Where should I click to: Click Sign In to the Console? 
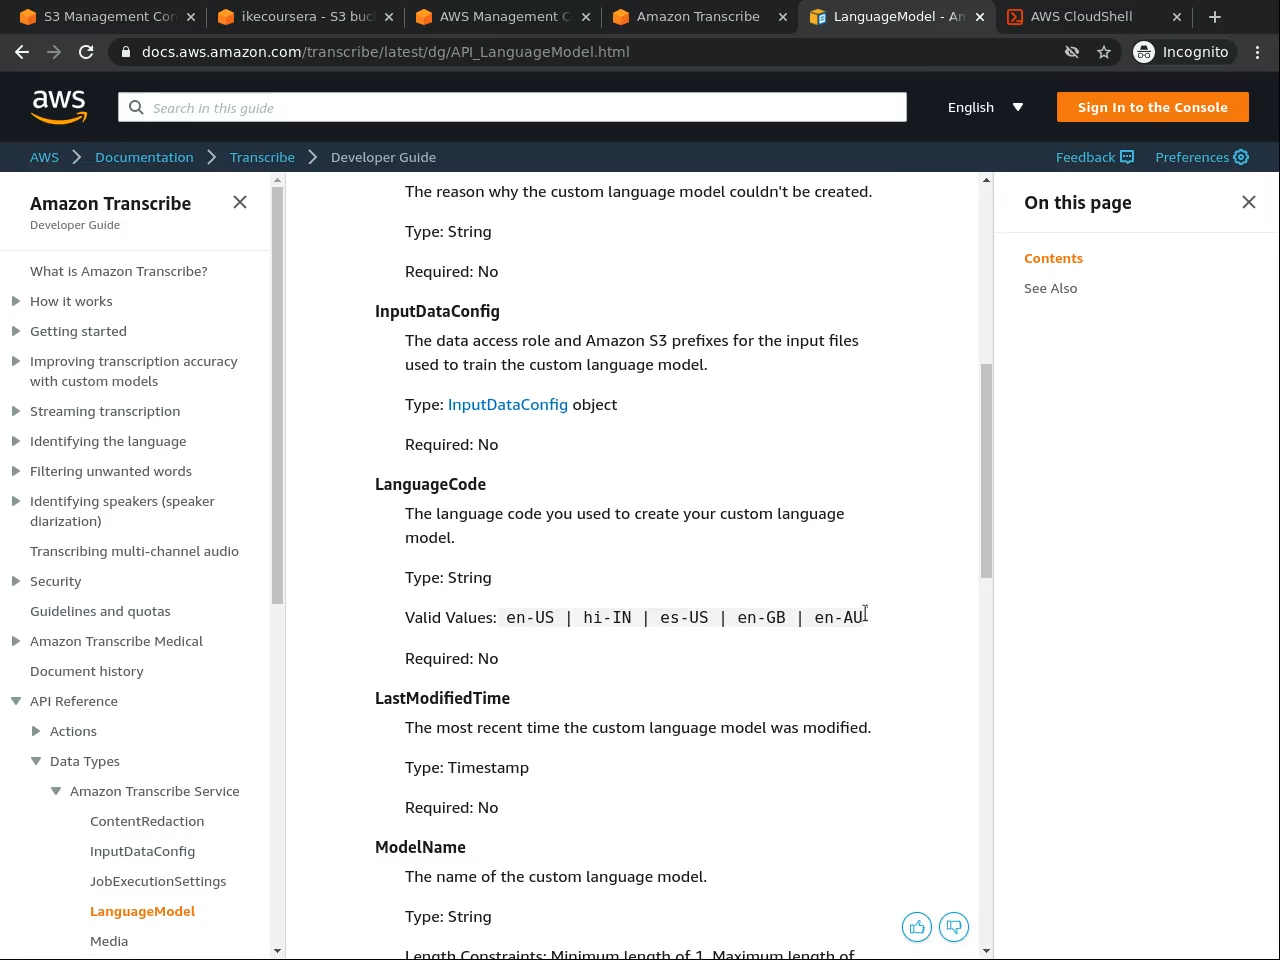(x=1152, y=107)
